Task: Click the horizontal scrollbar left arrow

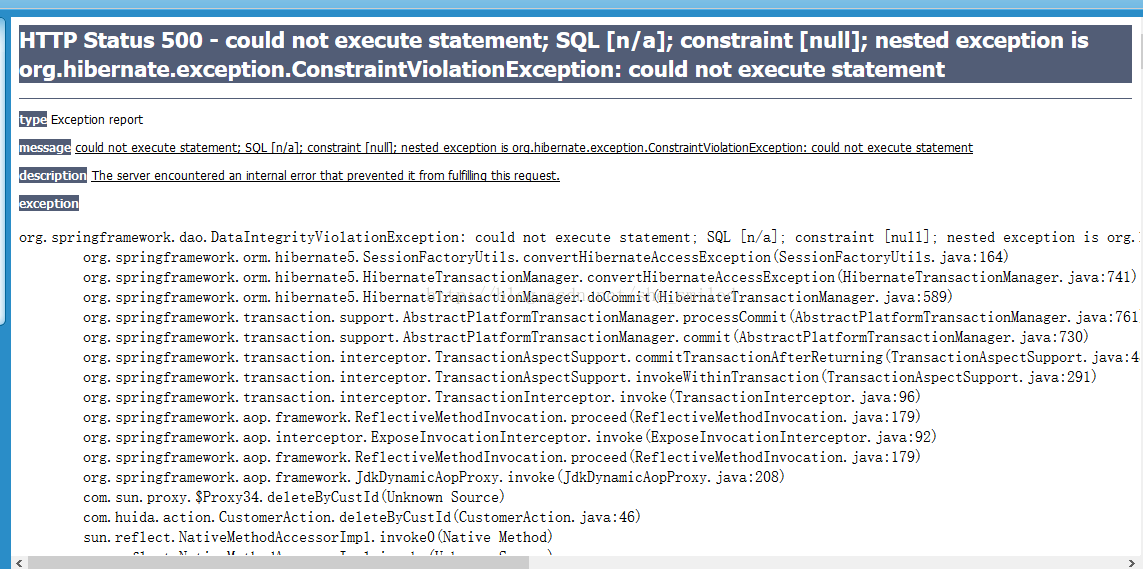Action: coord(18,562)
